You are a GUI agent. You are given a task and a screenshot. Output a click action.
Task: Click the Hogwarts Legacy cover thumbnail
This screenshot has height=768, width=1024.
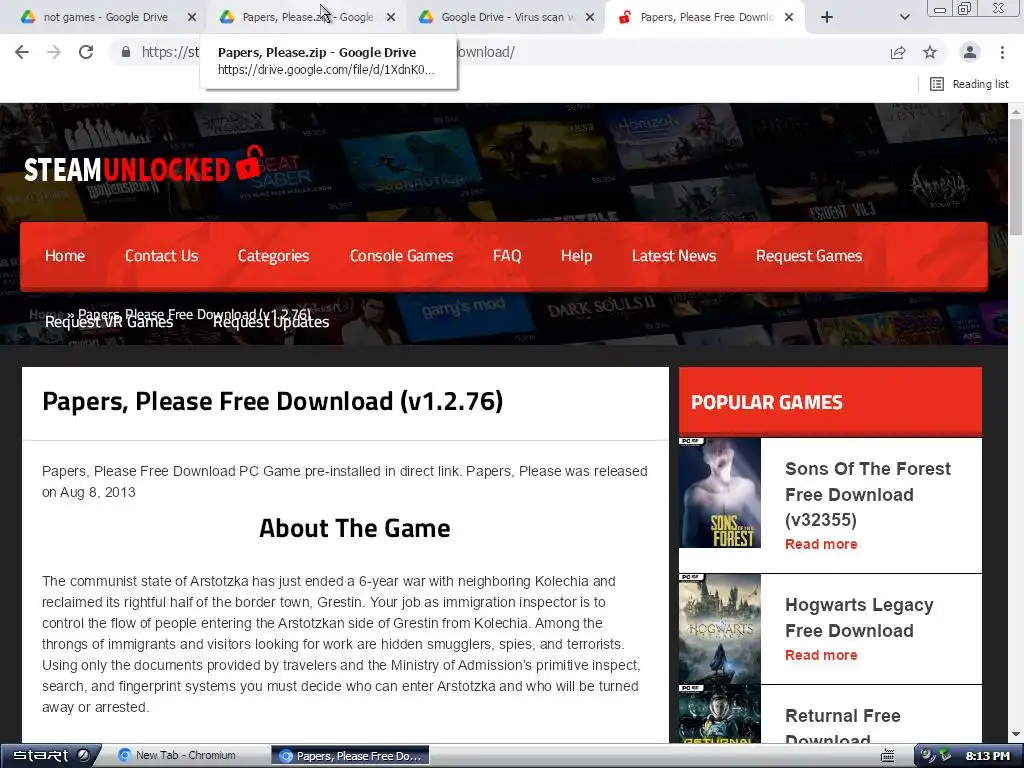720,629
